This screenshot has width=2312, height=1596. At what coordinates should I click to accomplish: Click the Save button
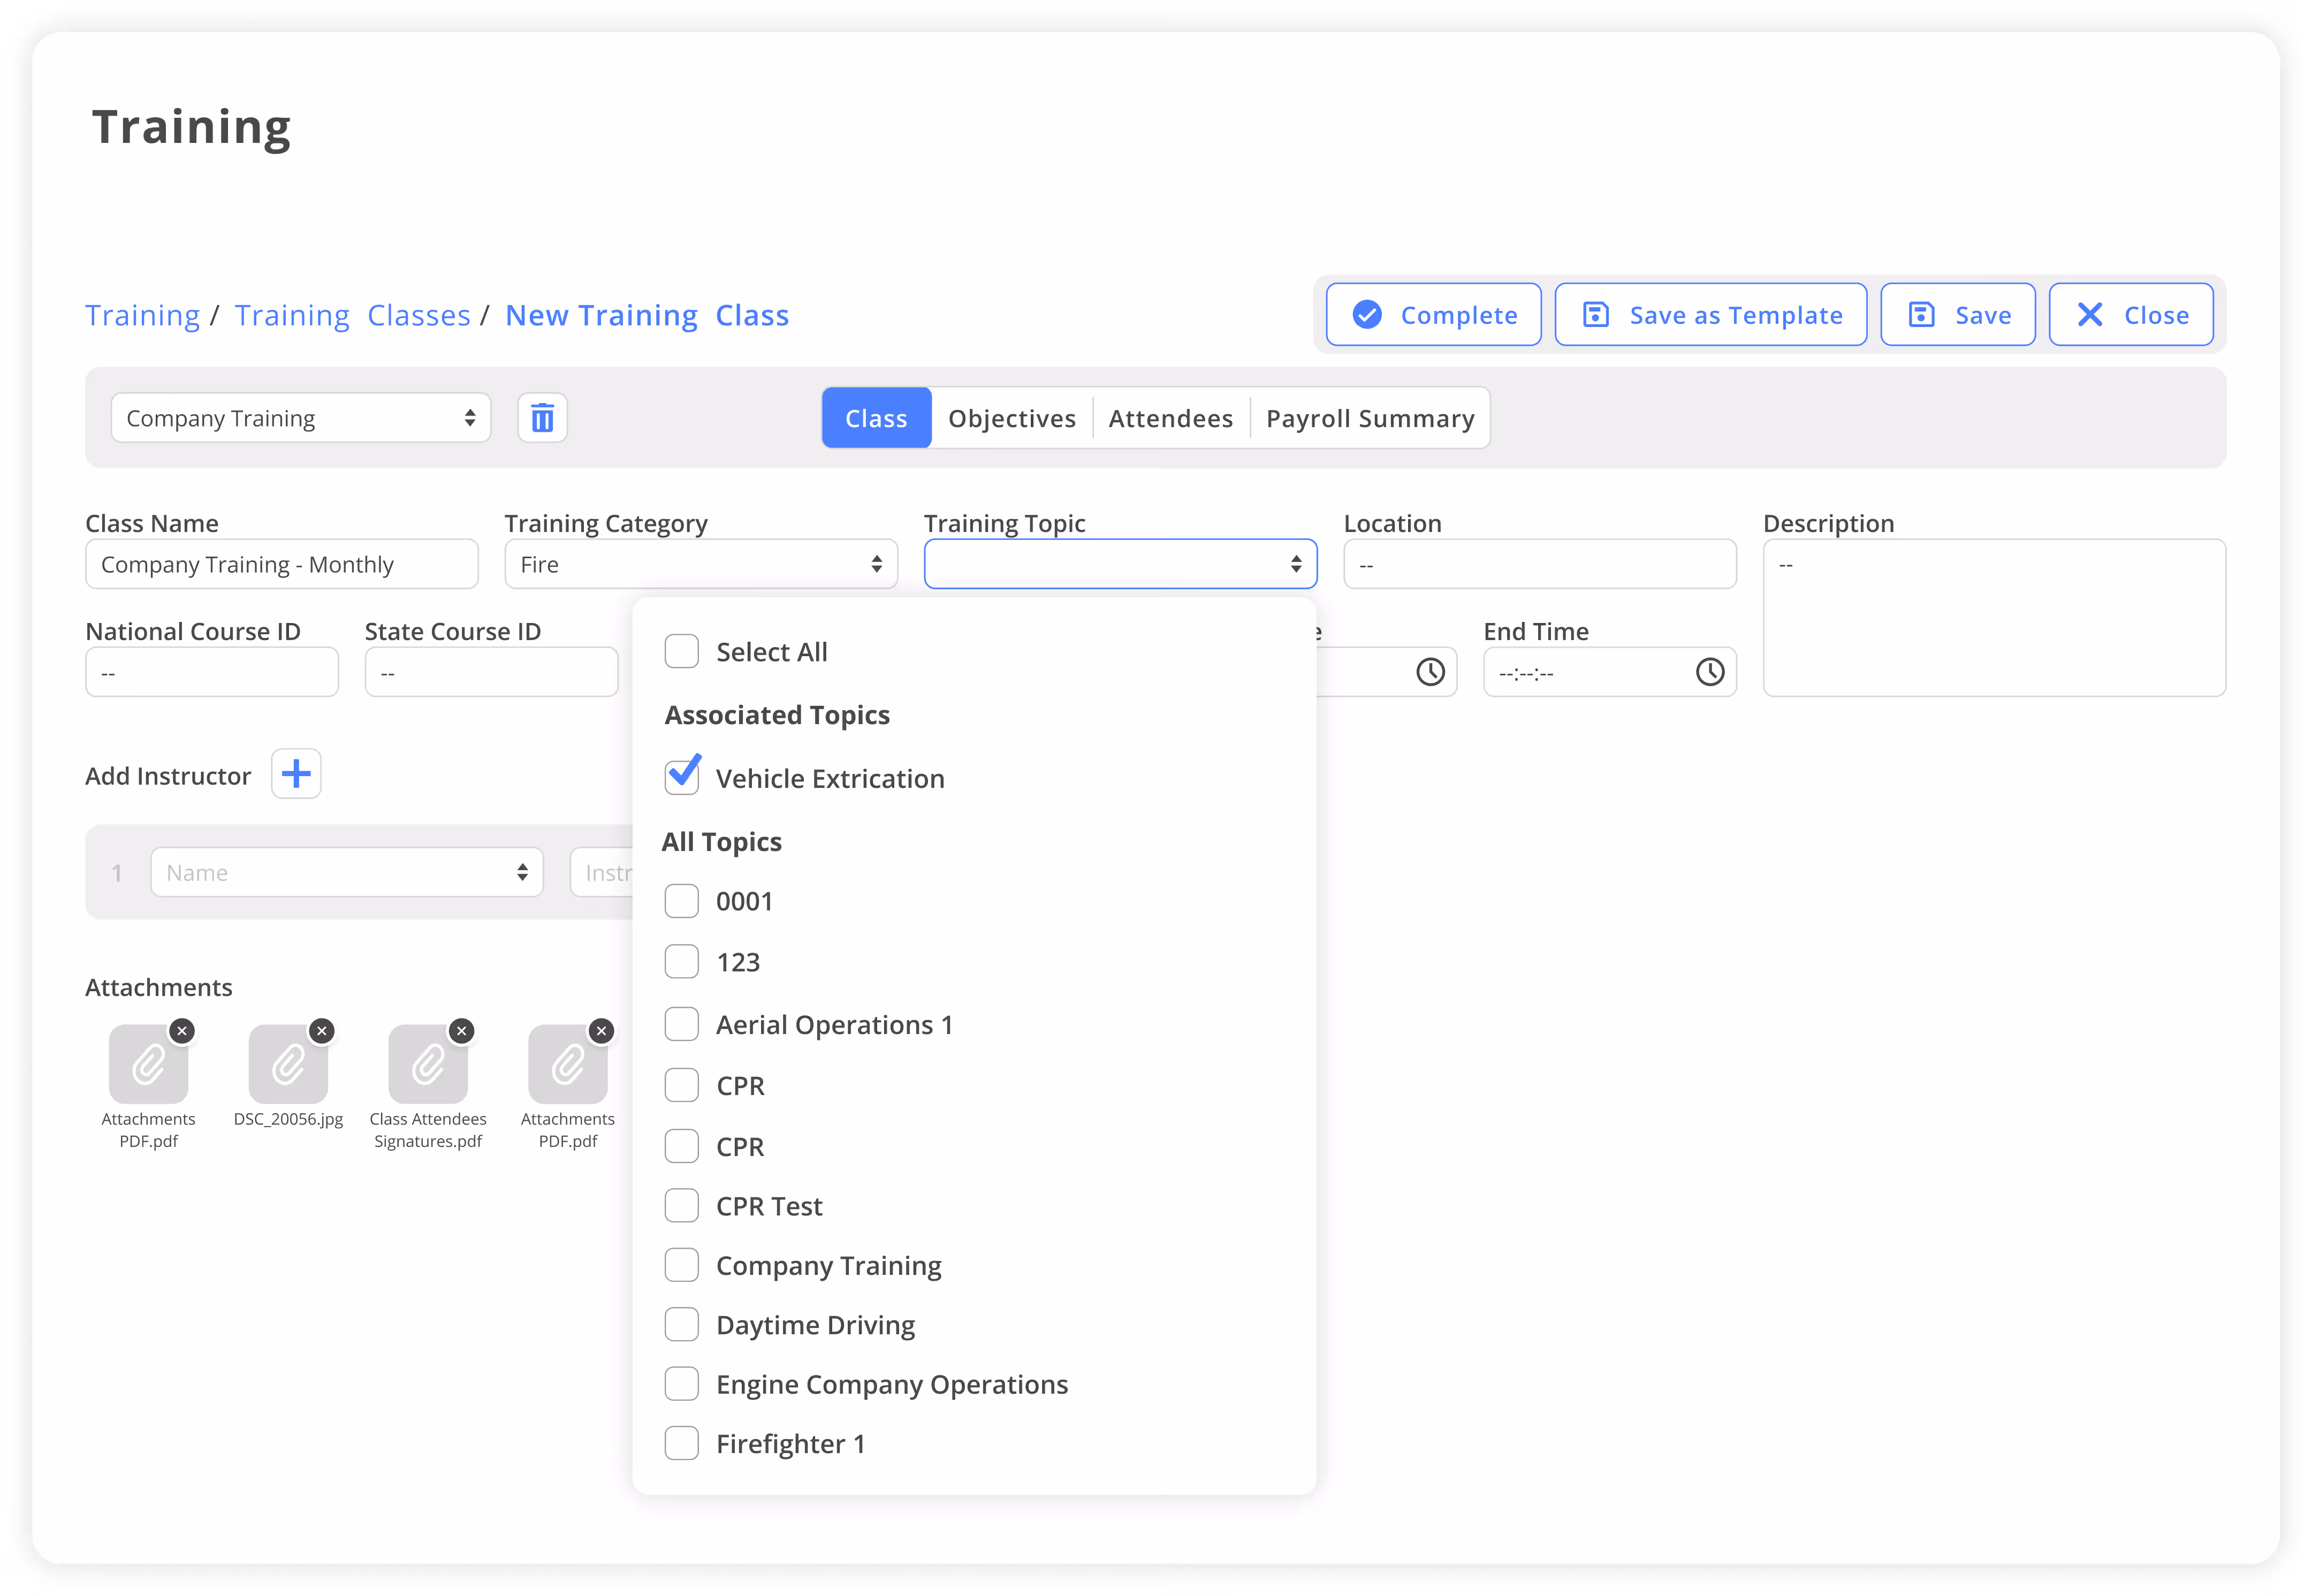click(1957, 315)
